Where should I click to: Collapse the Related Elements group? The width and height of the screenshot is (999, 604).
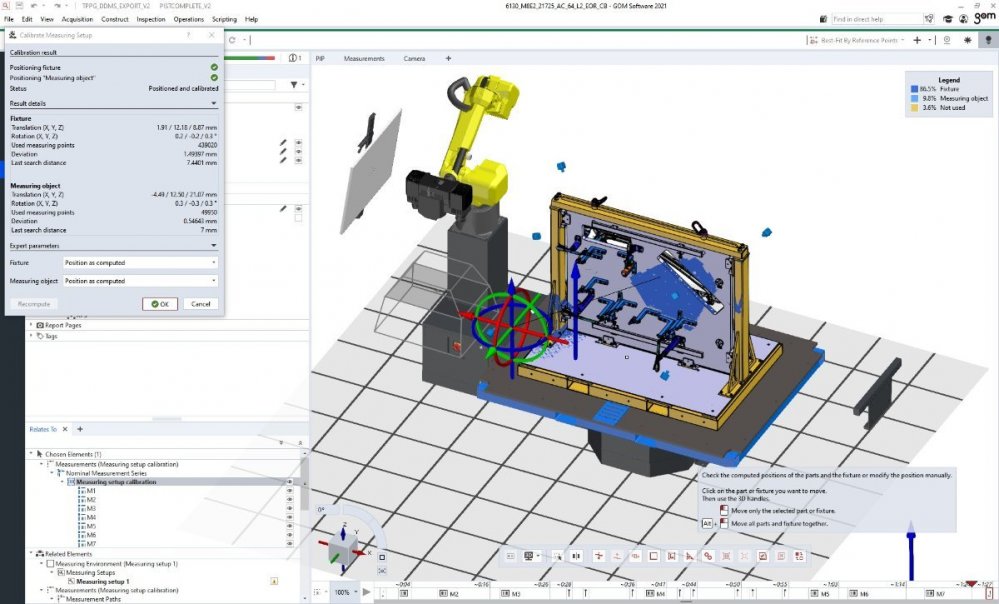31,554
